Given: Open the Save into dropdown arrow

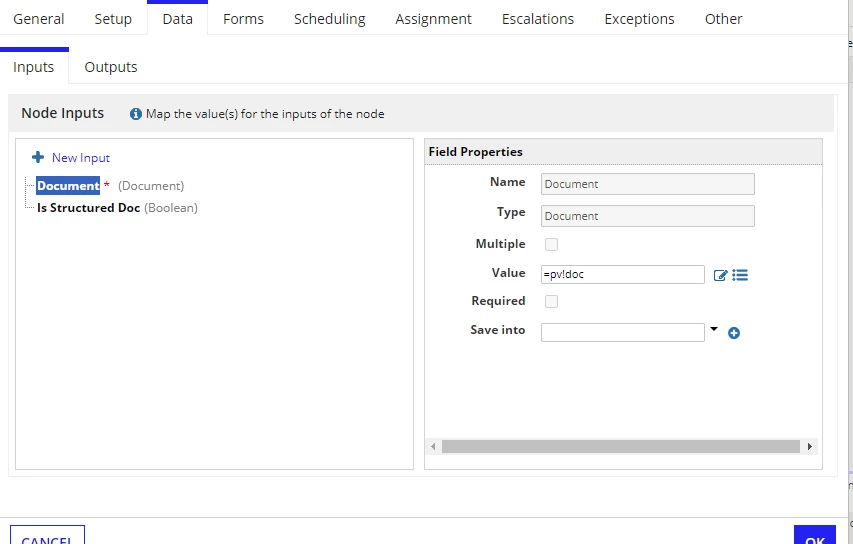Looking at the screenshot, I should [714, 329].
